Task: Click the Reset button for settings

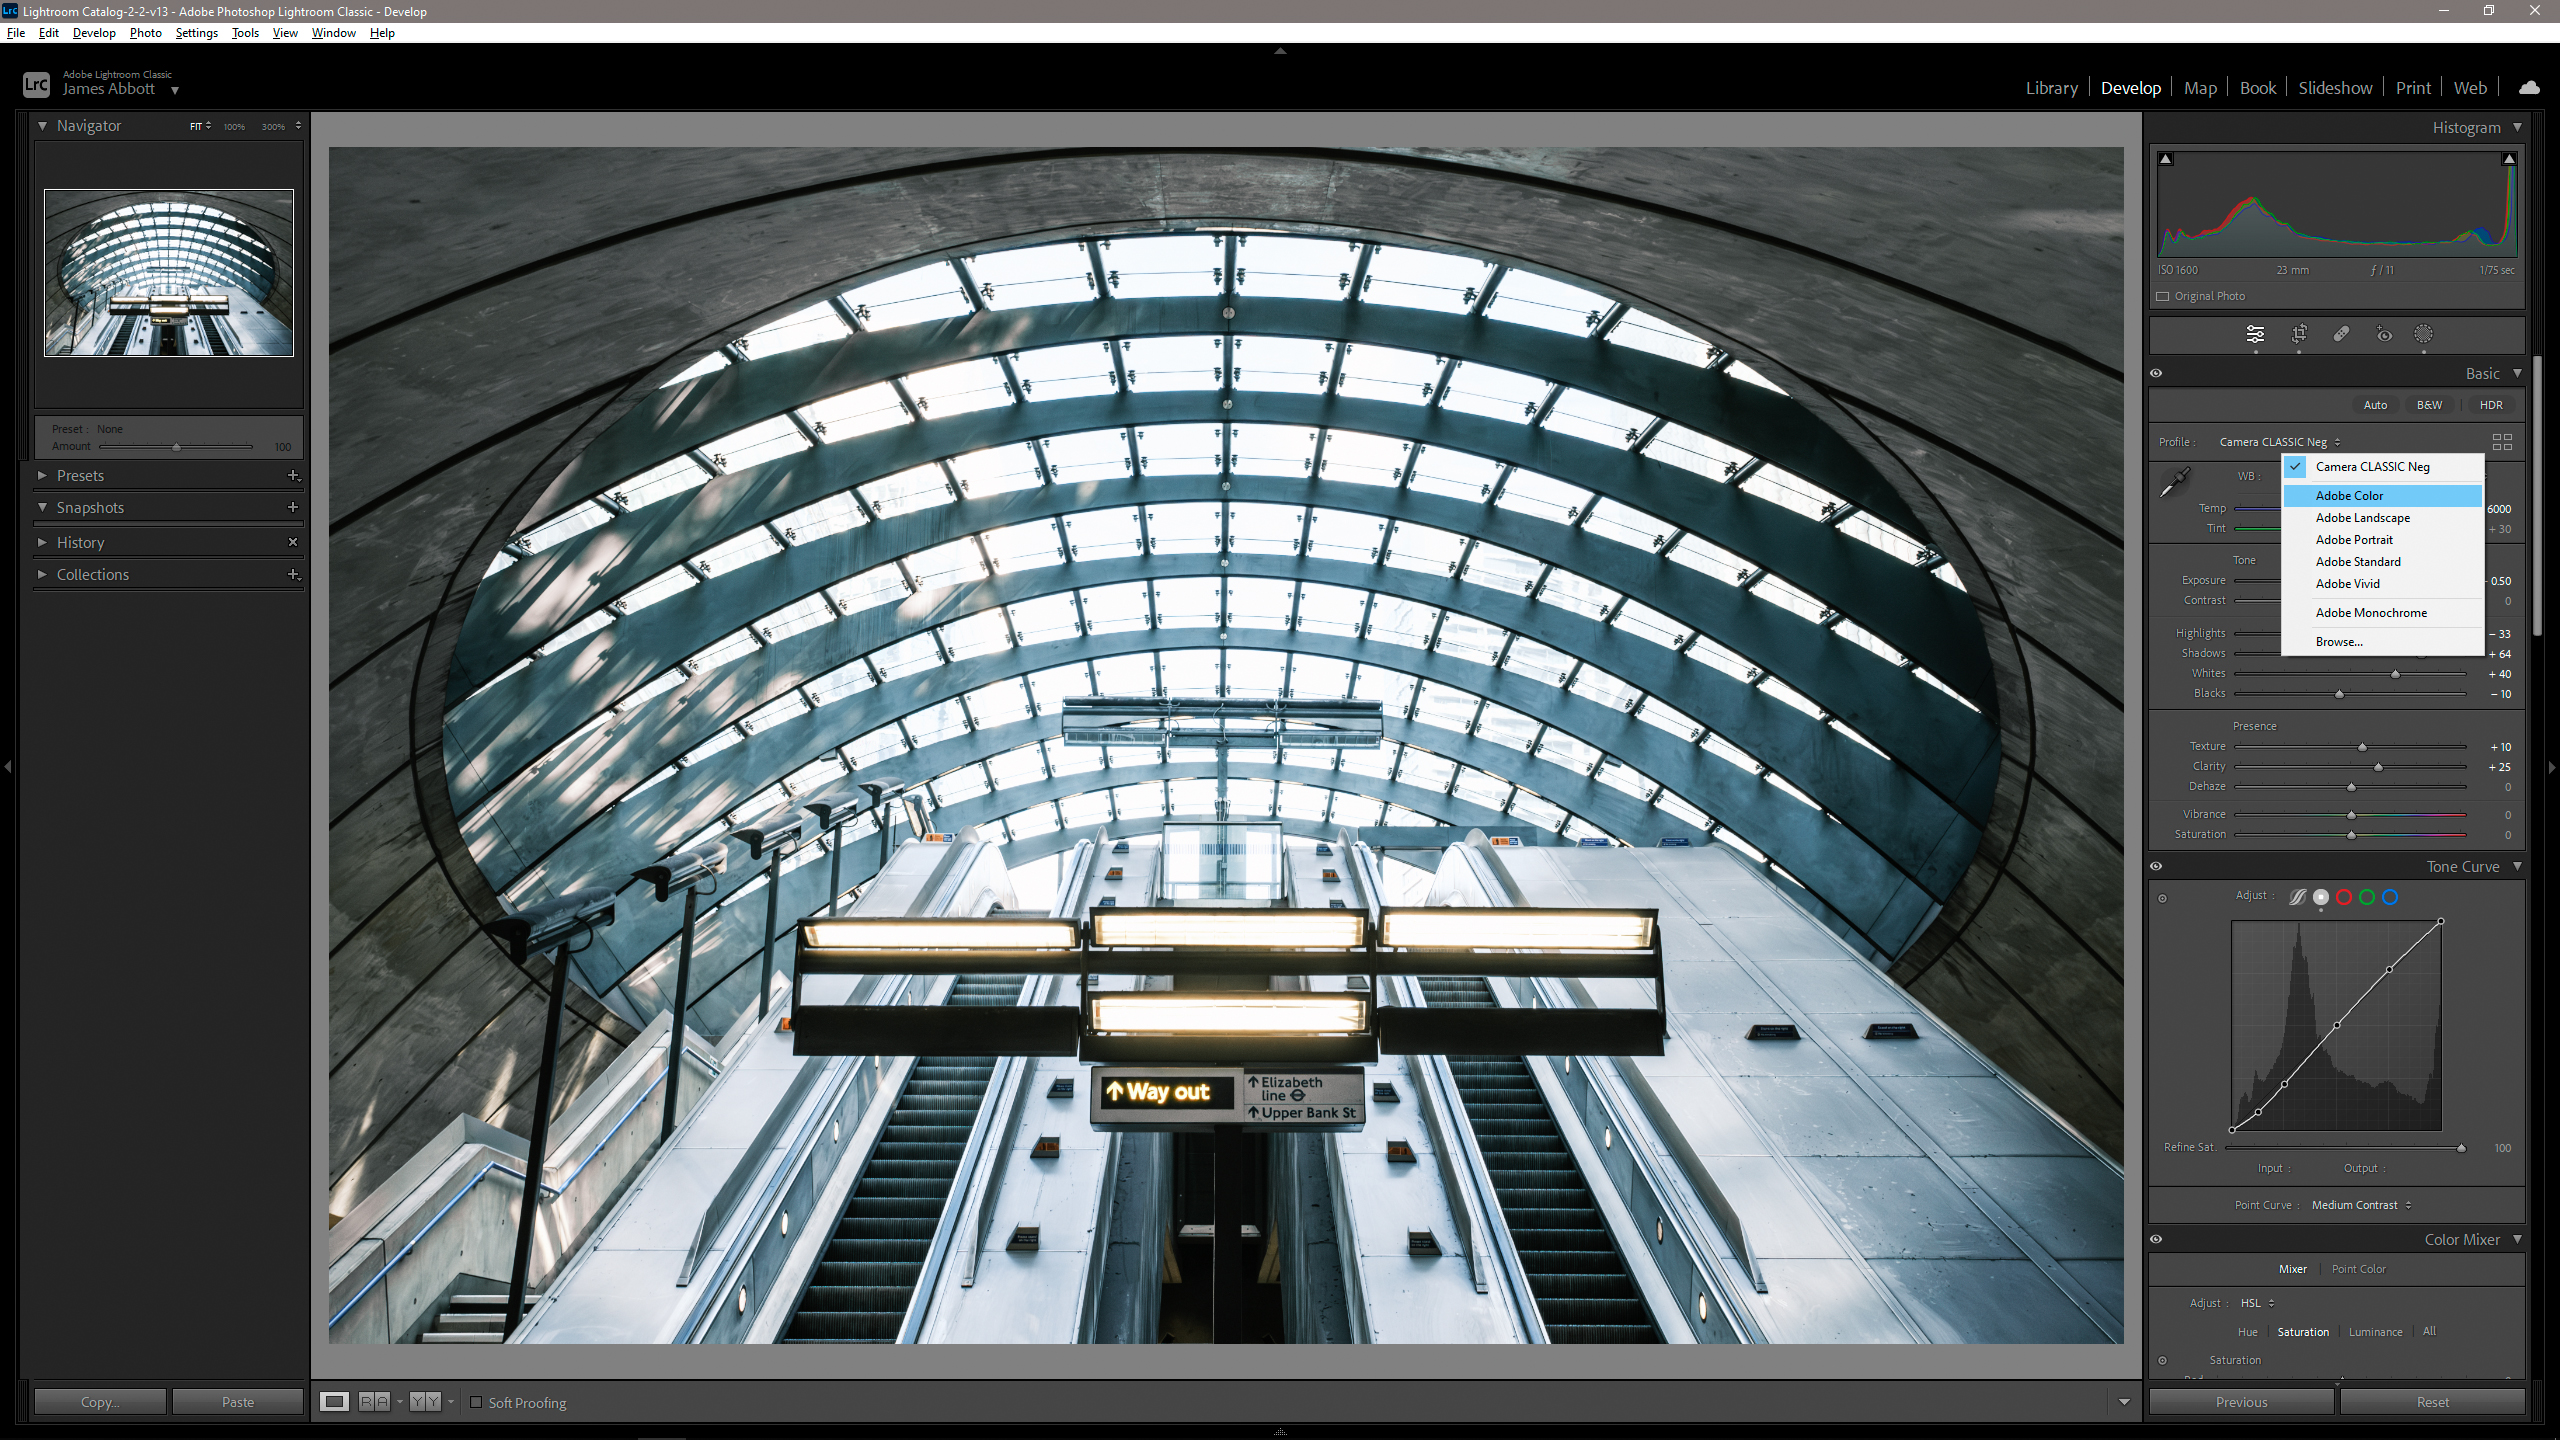Action: pos(2433,1401)
